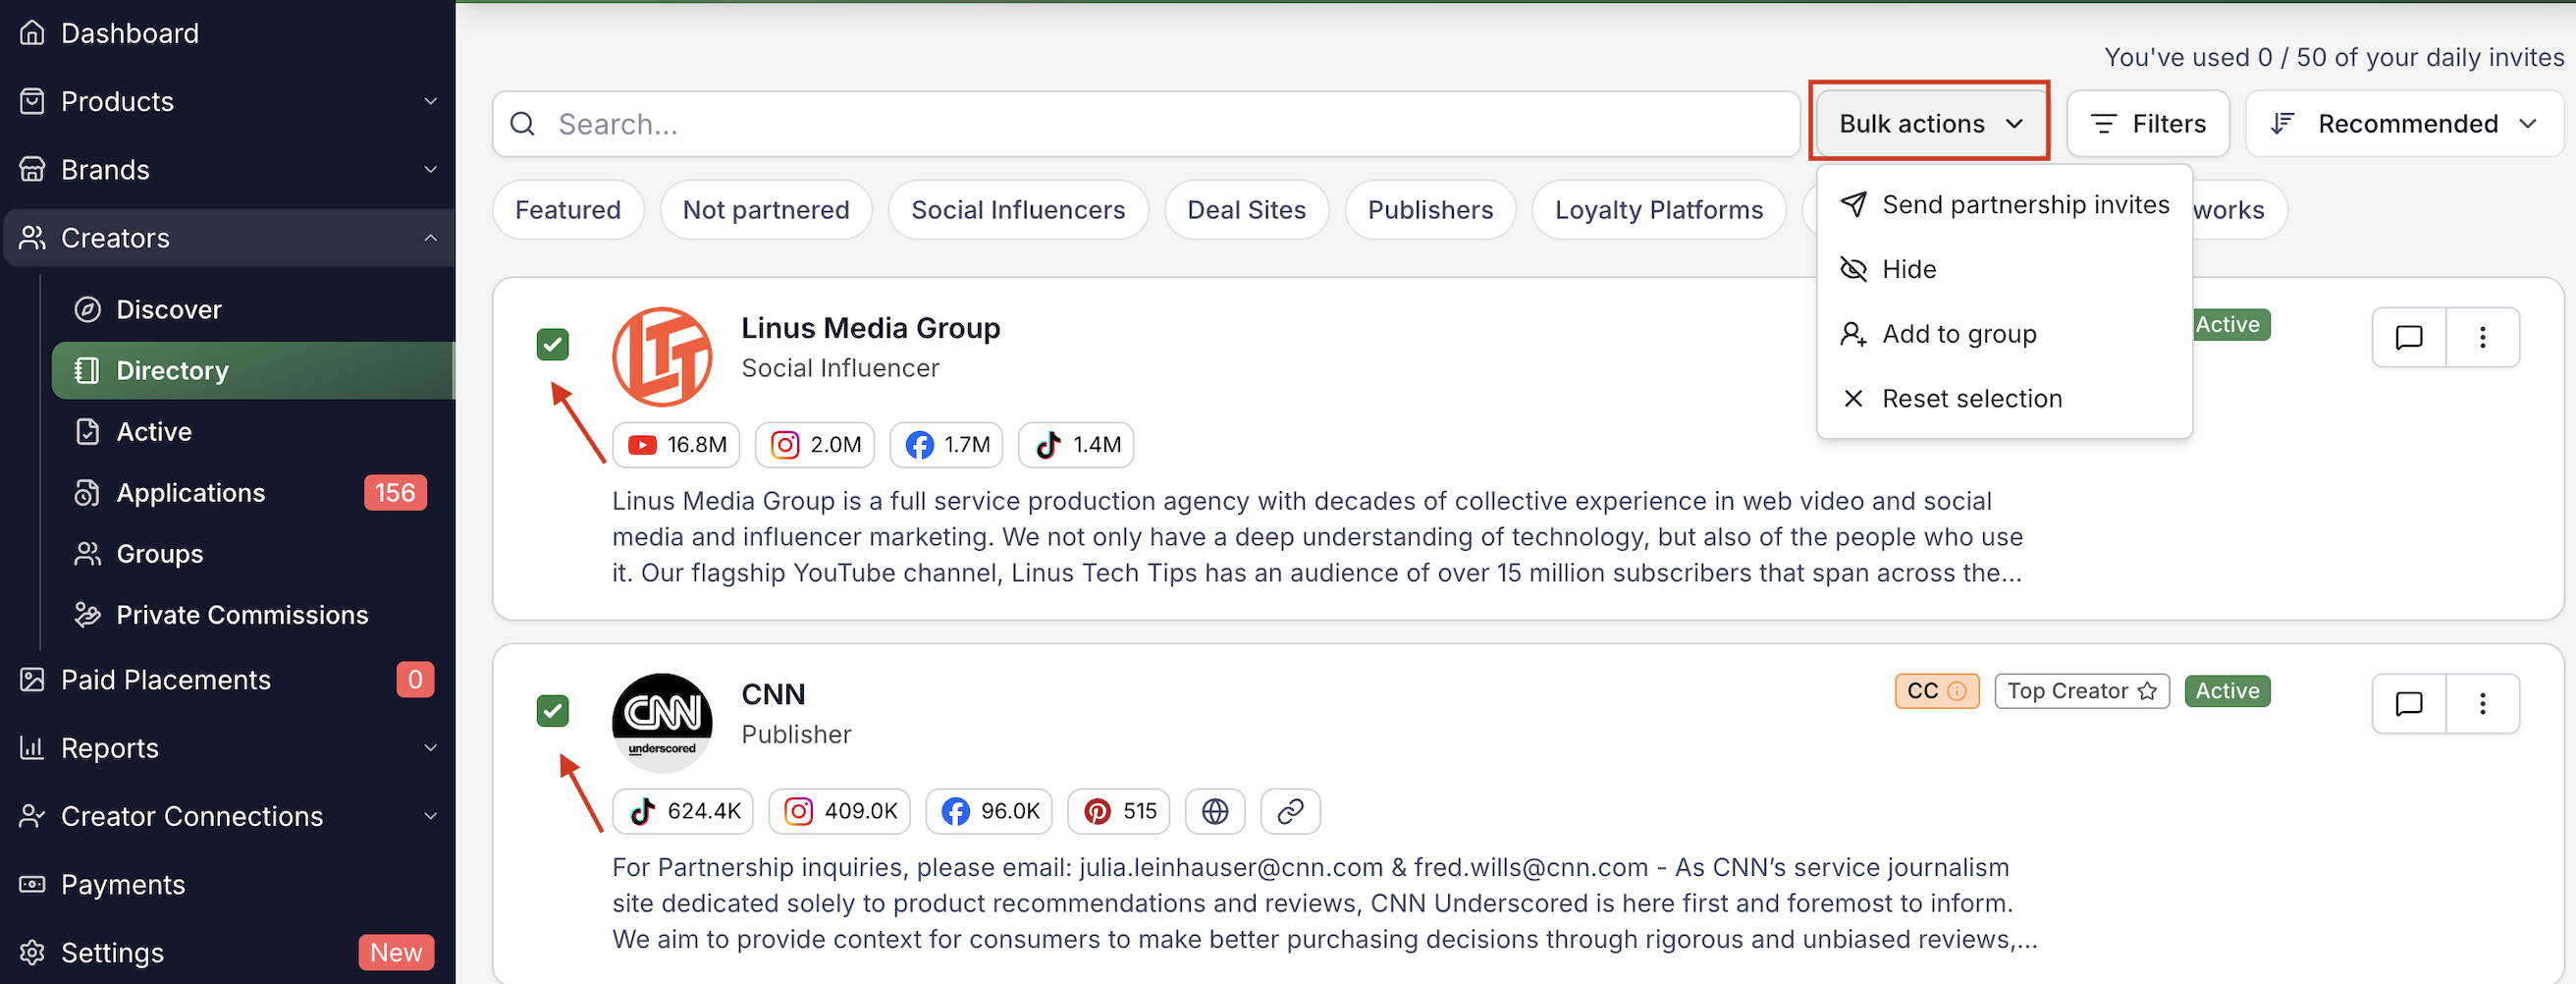Click the CNN Underscored logo thumbnail
The width and height of the screenshot is (2576, 984).
point(662,722)
